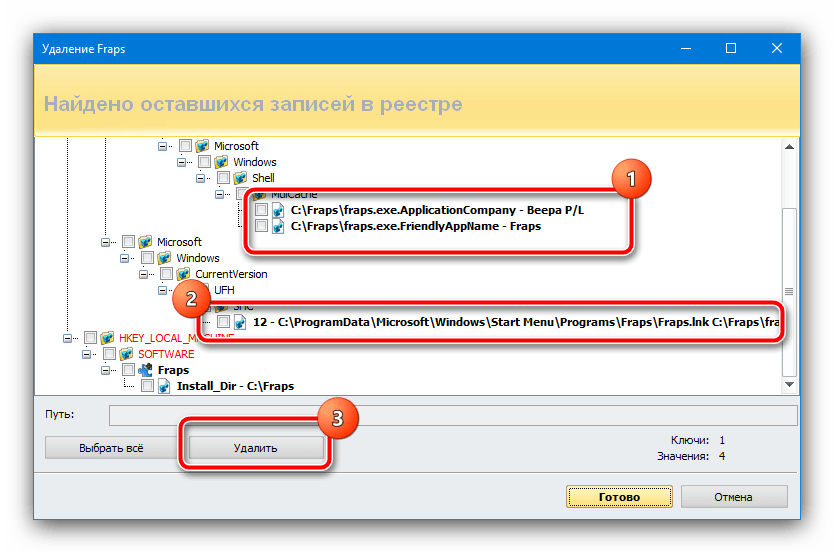Click into the Путь path field
834x553 pixels.
453,415
